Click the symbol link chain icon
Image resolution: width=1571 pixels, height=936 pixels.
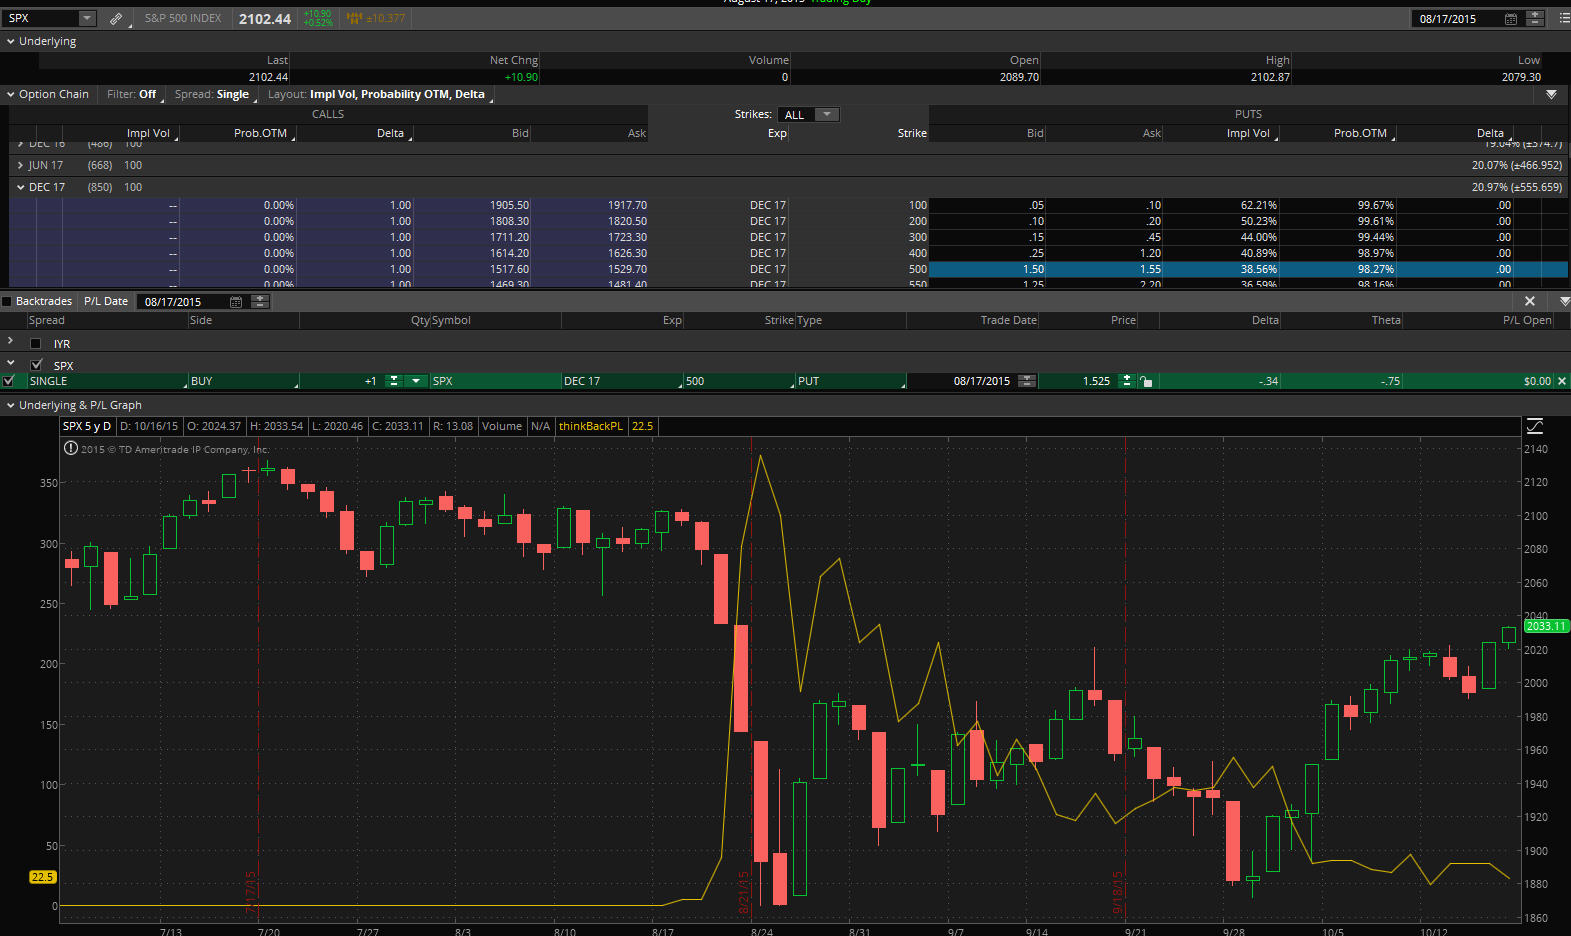[116, 18]
